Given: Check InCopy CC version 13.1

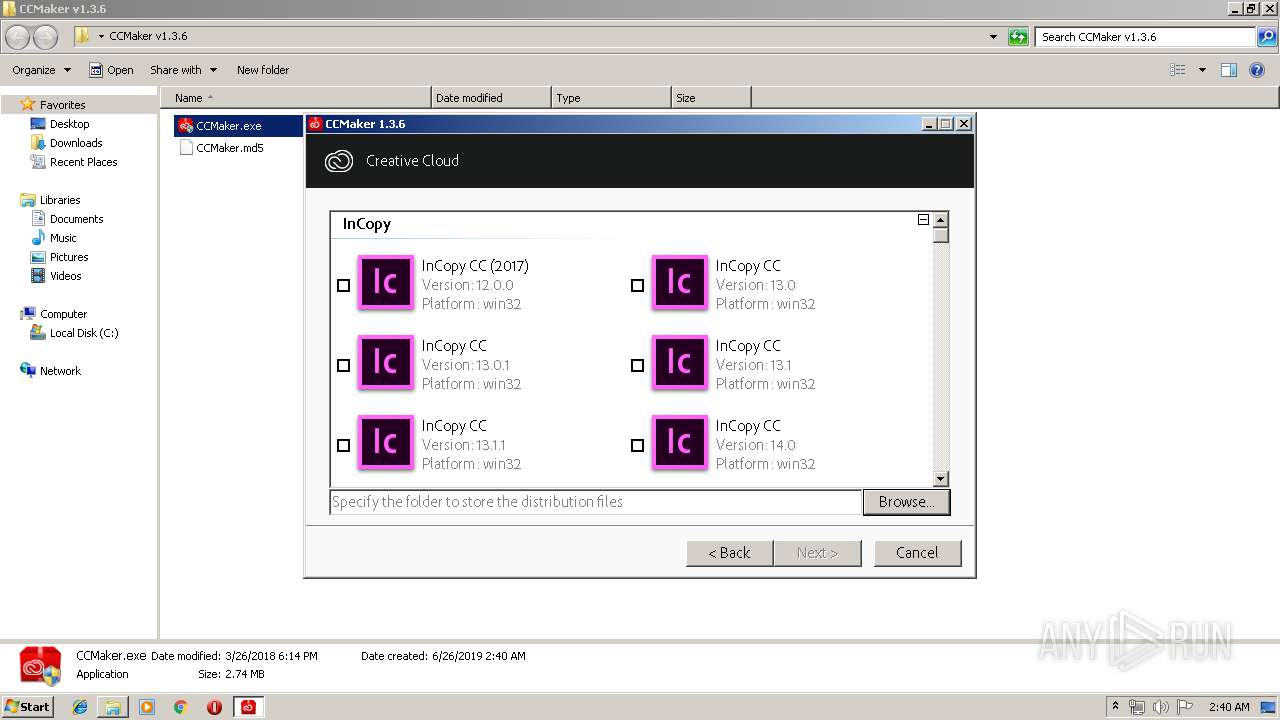Looking at the screenshot, I should pyautogui.click(x=638, y=365).
